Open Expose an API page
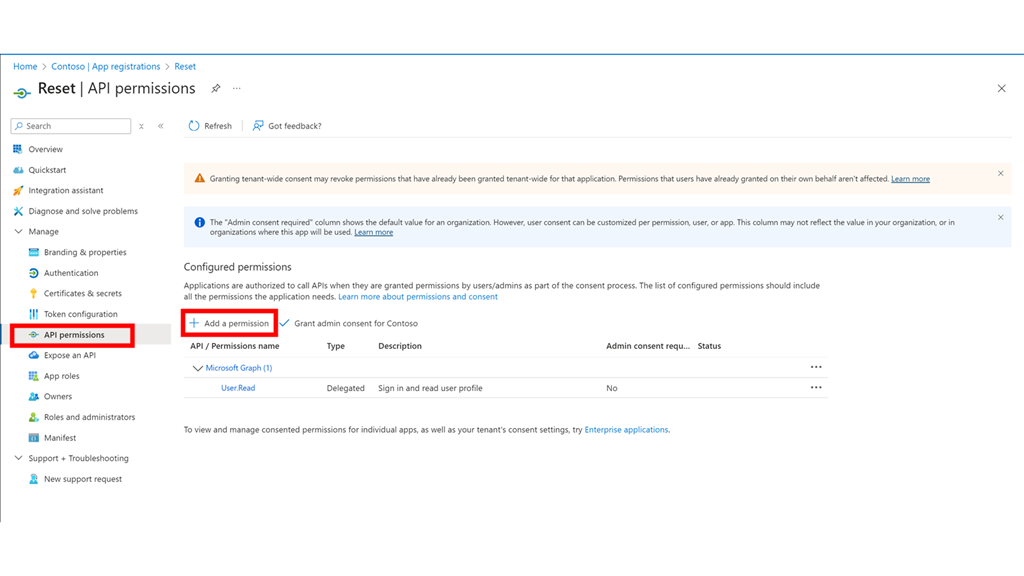Viewport: 1024px width, 576px height. click(69, 355)
